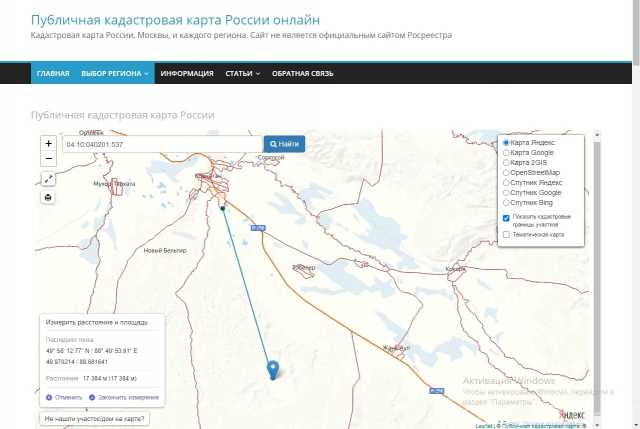Zoom in the map with plus button

tap(48, 144)
